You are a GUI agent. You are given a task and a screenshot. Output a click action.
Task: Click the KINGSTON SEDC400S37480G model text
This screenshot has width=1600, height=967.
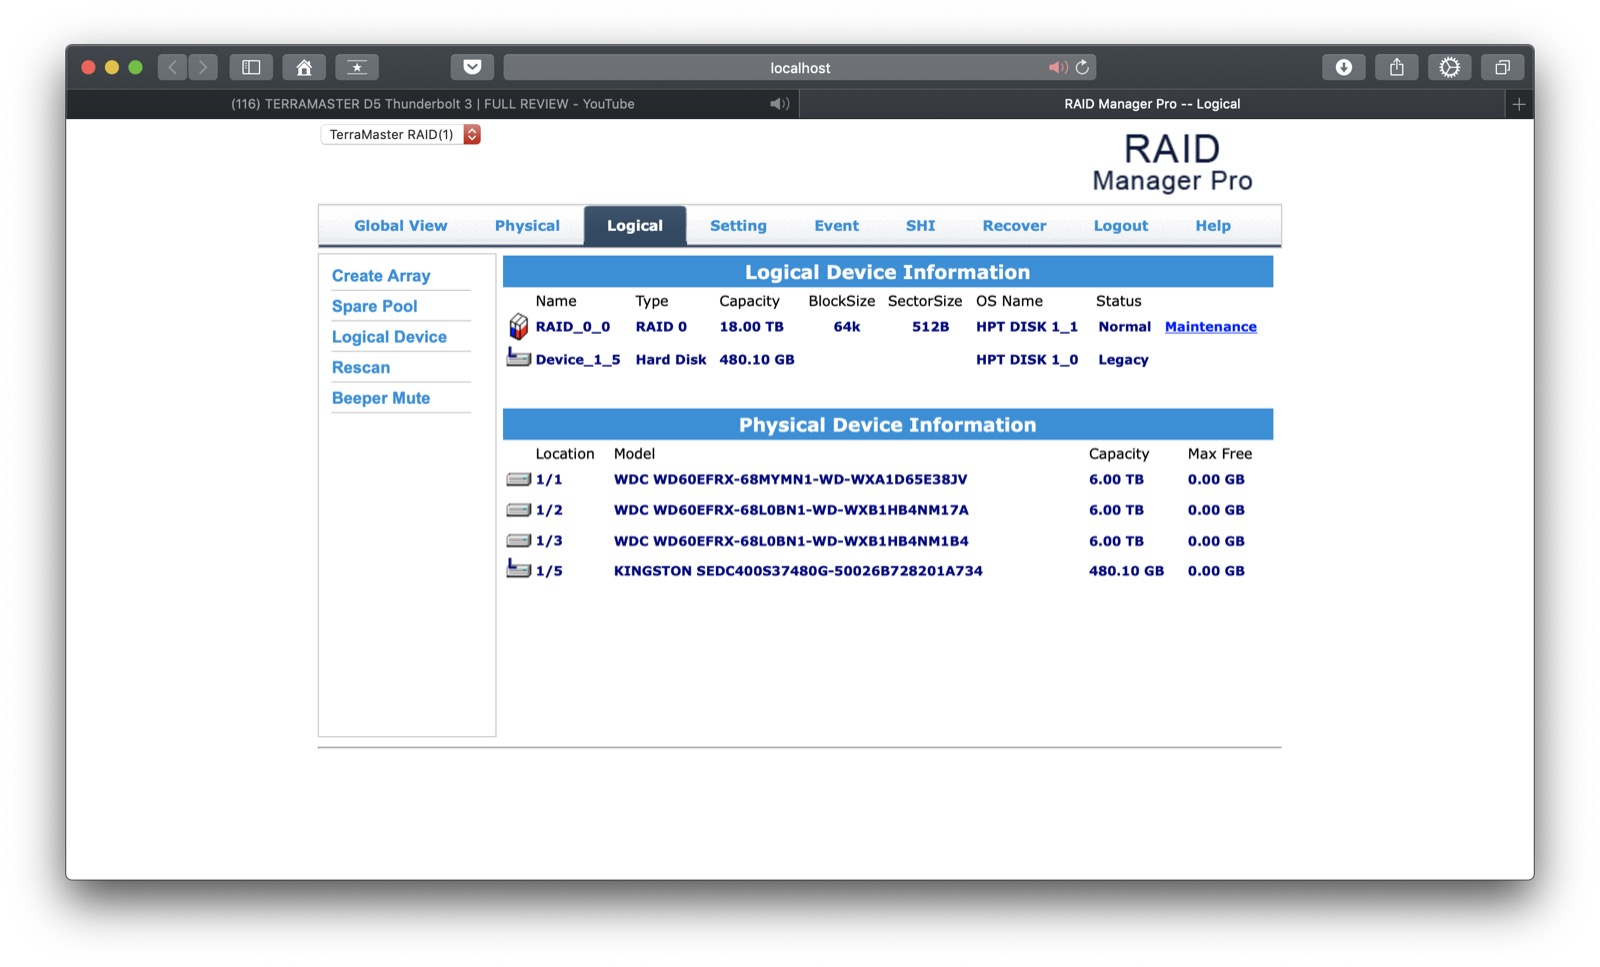tap(798, 571)
